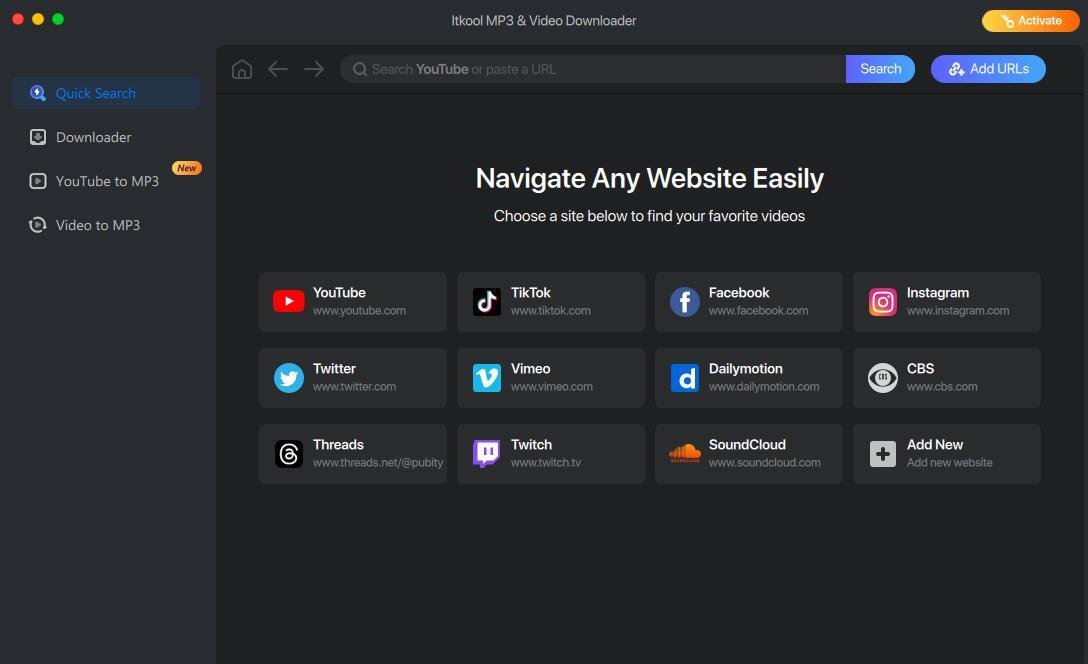Open the SoundCloud site tile
The height and width of the screenshot is (664, 1088).
pos(748,453)
